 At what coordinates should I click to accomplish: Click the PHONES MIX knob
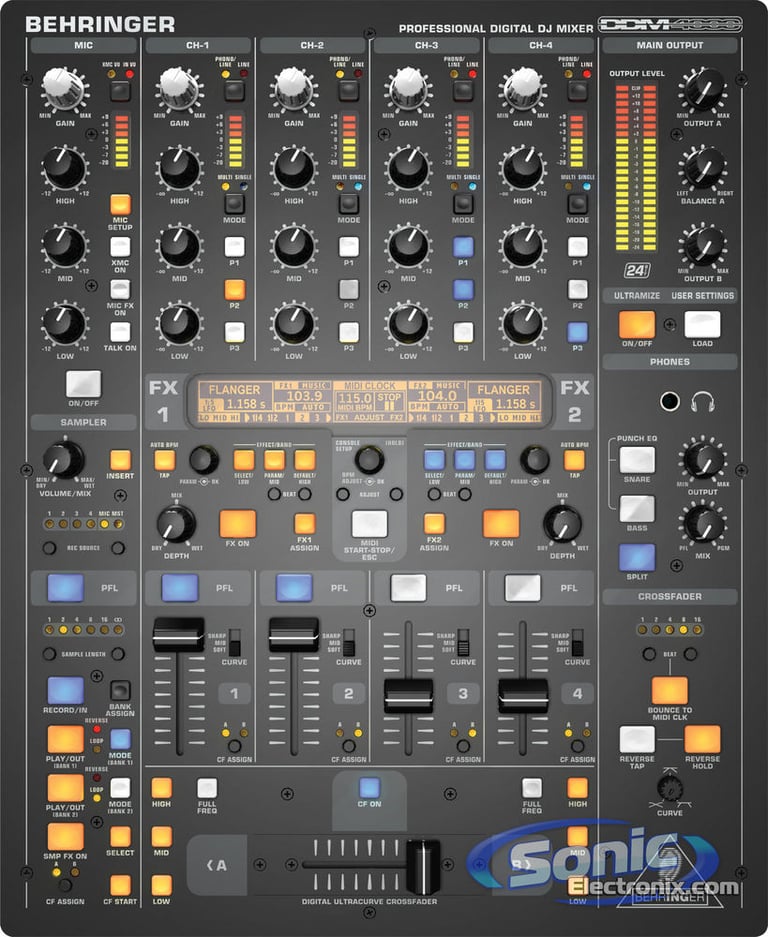pos(703,524)
